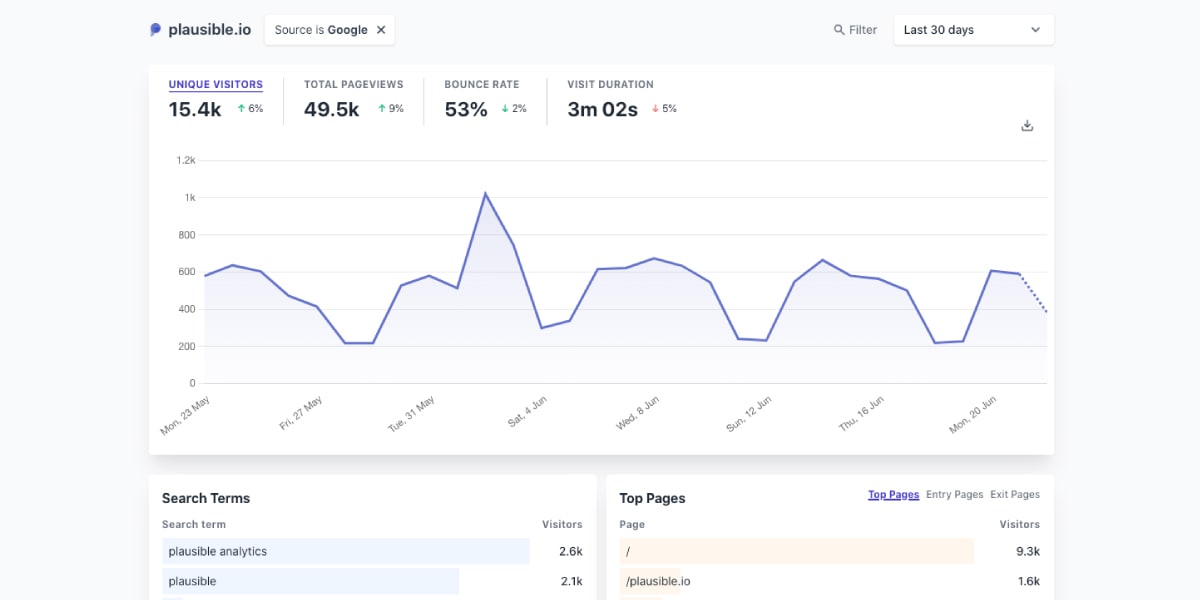Click the chart peak above 1k
Image resolution: width=1200 pixels, height=600 pixels.
click(x=485, y=193)
